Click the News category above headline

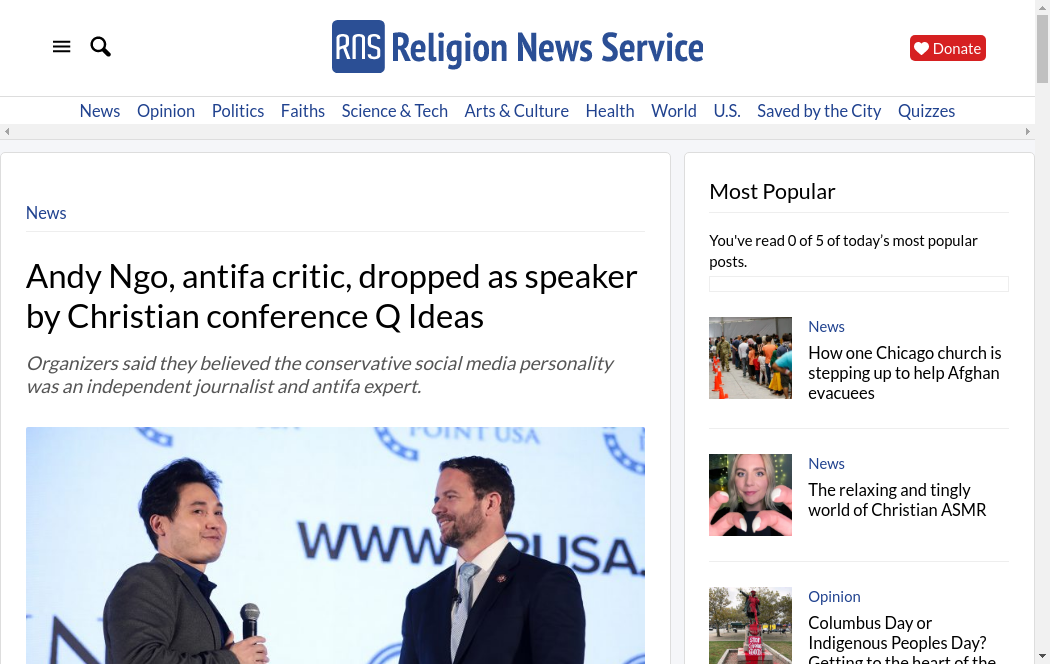(x=46, y=213)
